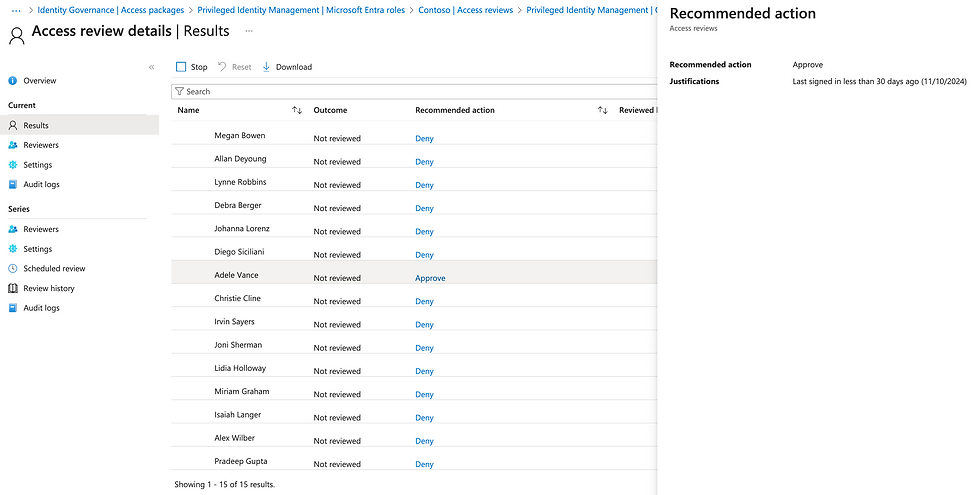Click the Download button label
This screenshot has height=495, width=980.
pyautogui.click(x=294, y=67)
